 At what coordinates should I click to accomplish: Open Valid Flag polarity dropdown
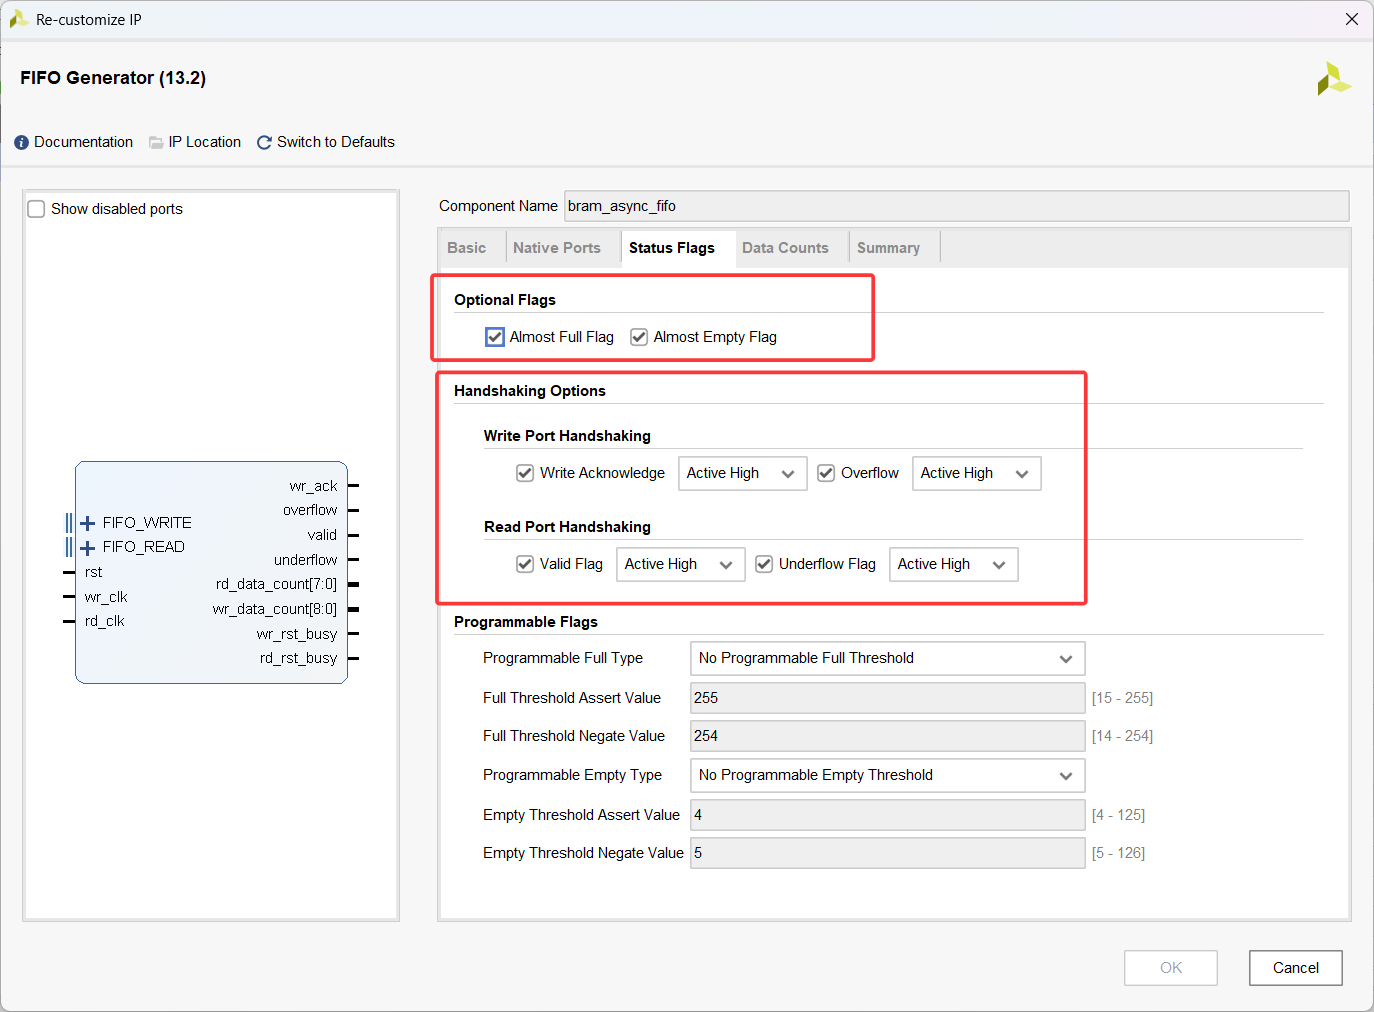[681, 564]
